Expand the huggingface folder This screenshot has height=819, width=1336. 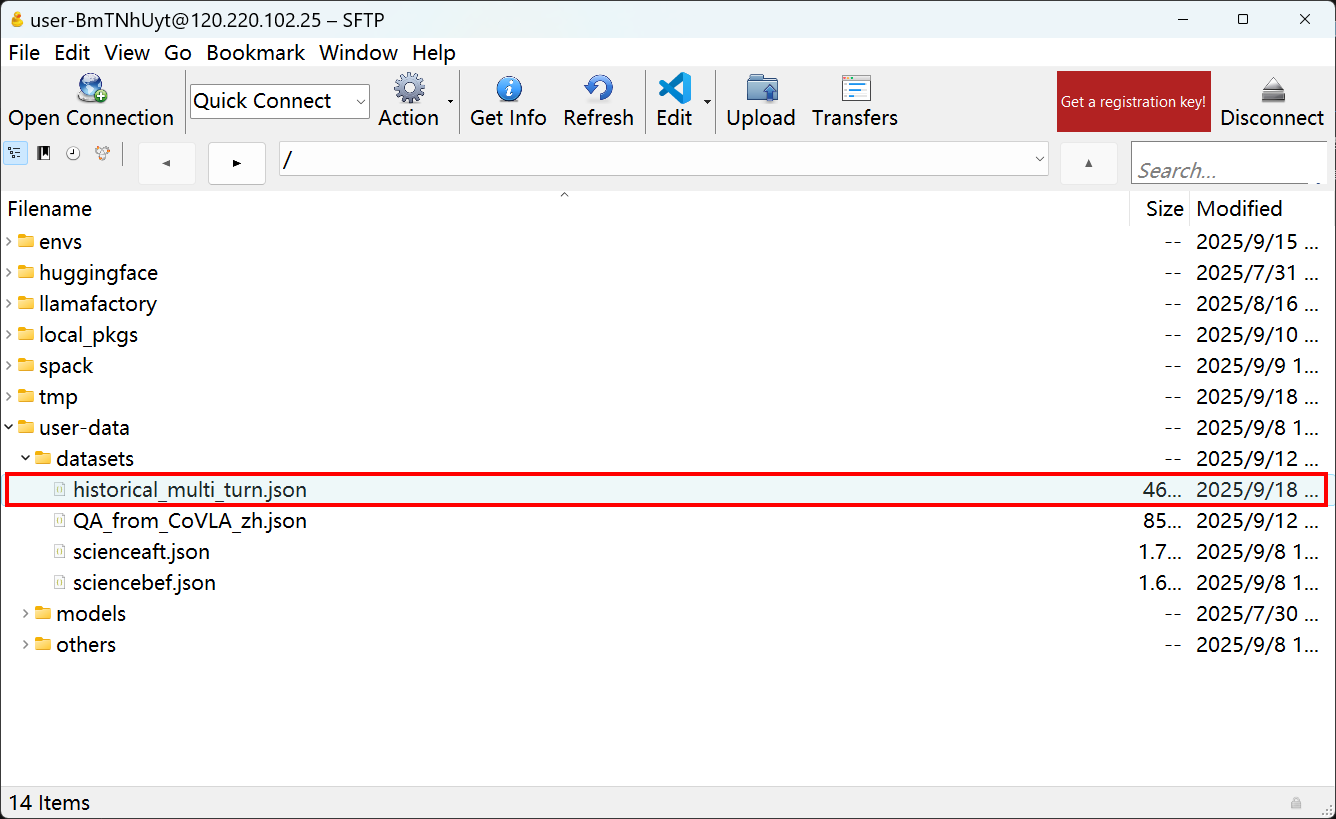click(x=9, y=273)
